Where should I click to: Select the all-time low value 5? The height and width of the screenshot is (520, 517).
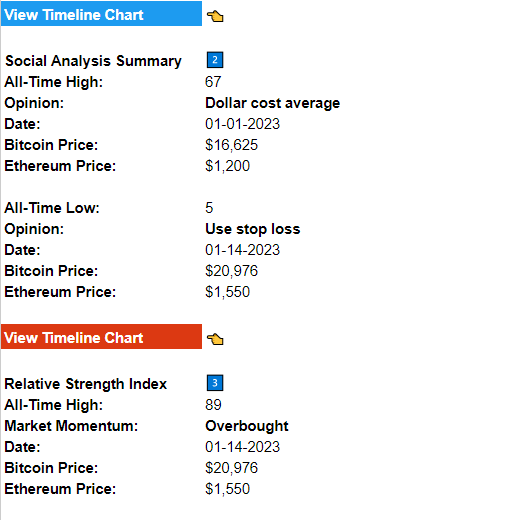point(209,208)
